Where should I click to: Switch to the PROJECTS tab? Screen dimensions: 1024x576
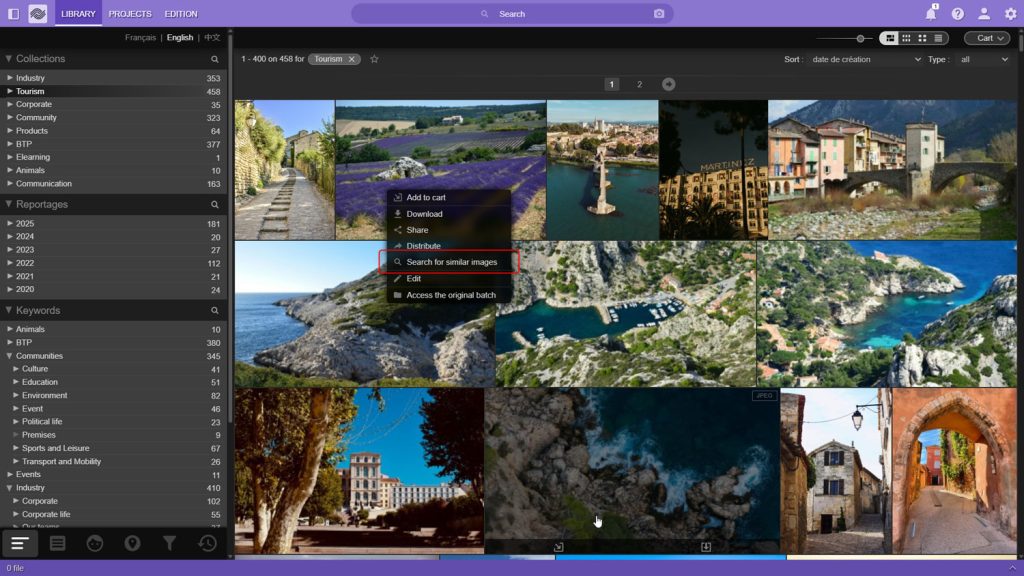tap(130, 14)
